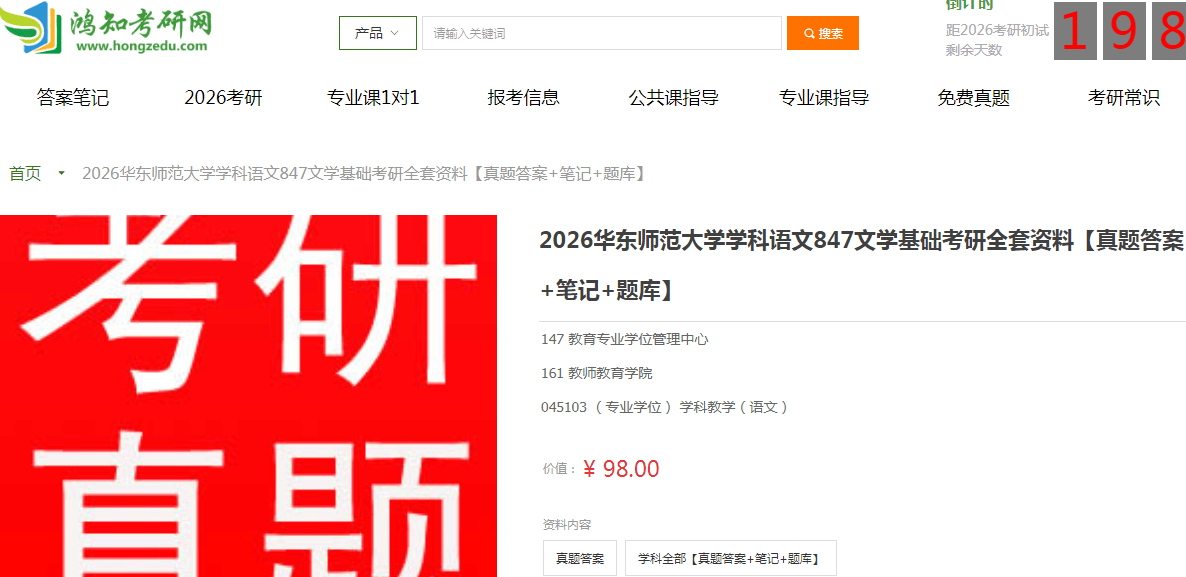Open the 考研常识 menu item
The height and width of the screenshot is (577, 1186).
[1124, 98]
